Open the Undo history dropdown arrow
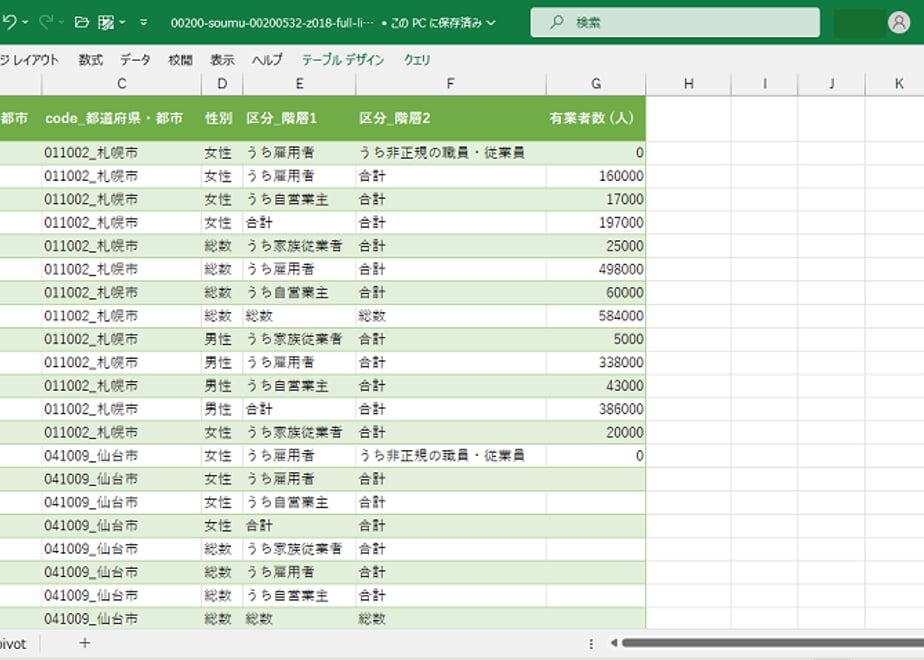The width and height of the screenshot is (924, 660). coord(24,22)
